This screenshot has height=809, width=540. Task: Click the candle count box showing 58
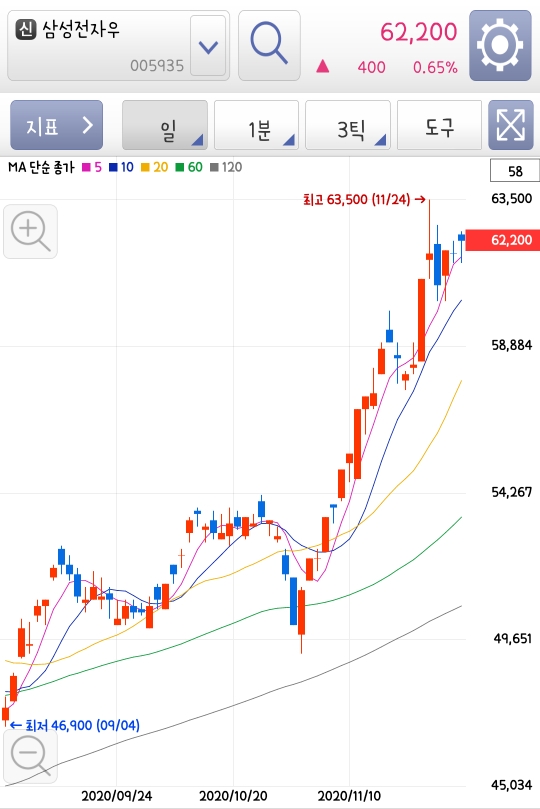coord(515,171)
